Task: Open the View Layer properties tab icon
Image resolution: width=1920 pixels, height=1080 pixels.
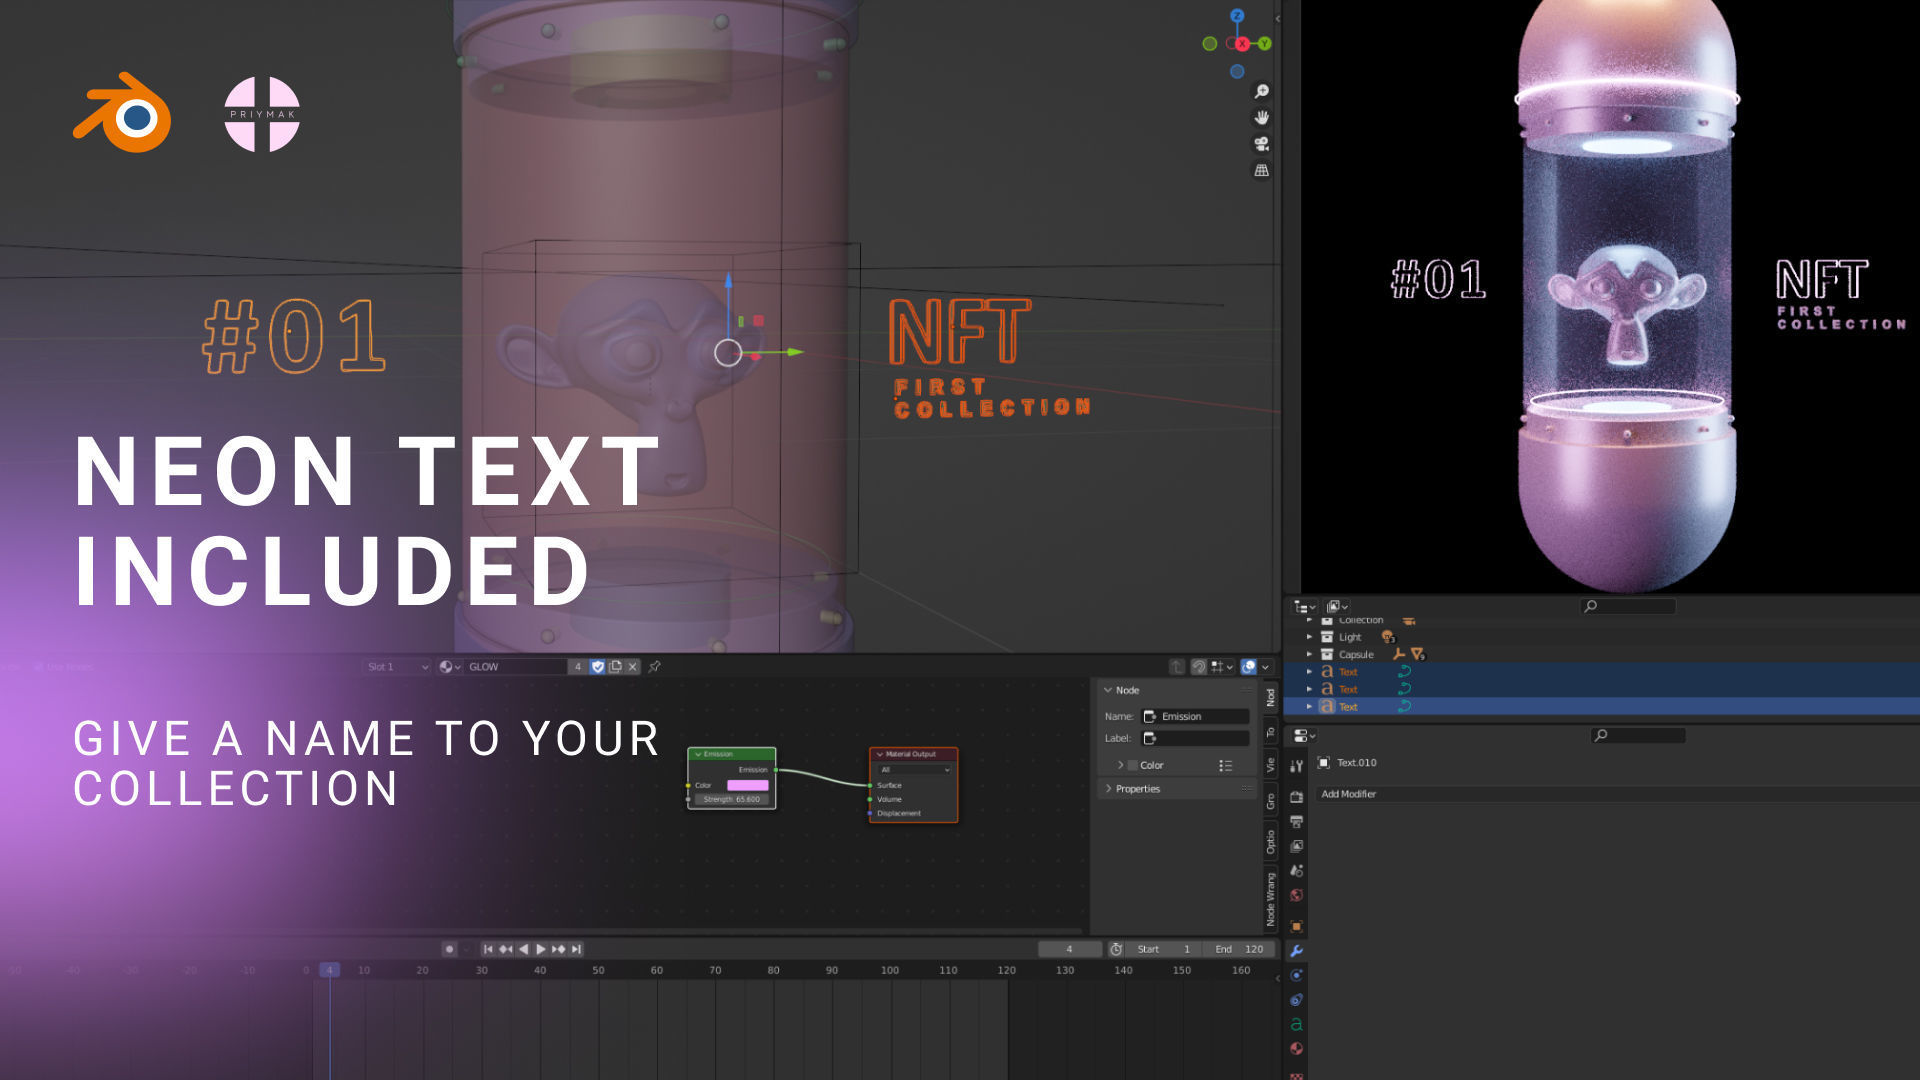Action: pyautogui.click(x=1297, y=846)
